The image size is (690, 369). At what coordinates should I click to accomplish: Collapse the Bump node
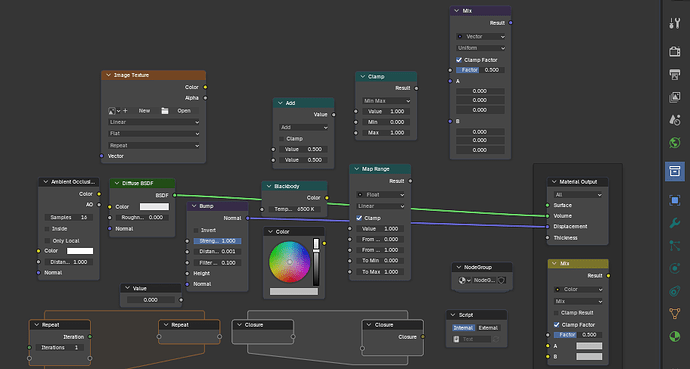(194, 206)
